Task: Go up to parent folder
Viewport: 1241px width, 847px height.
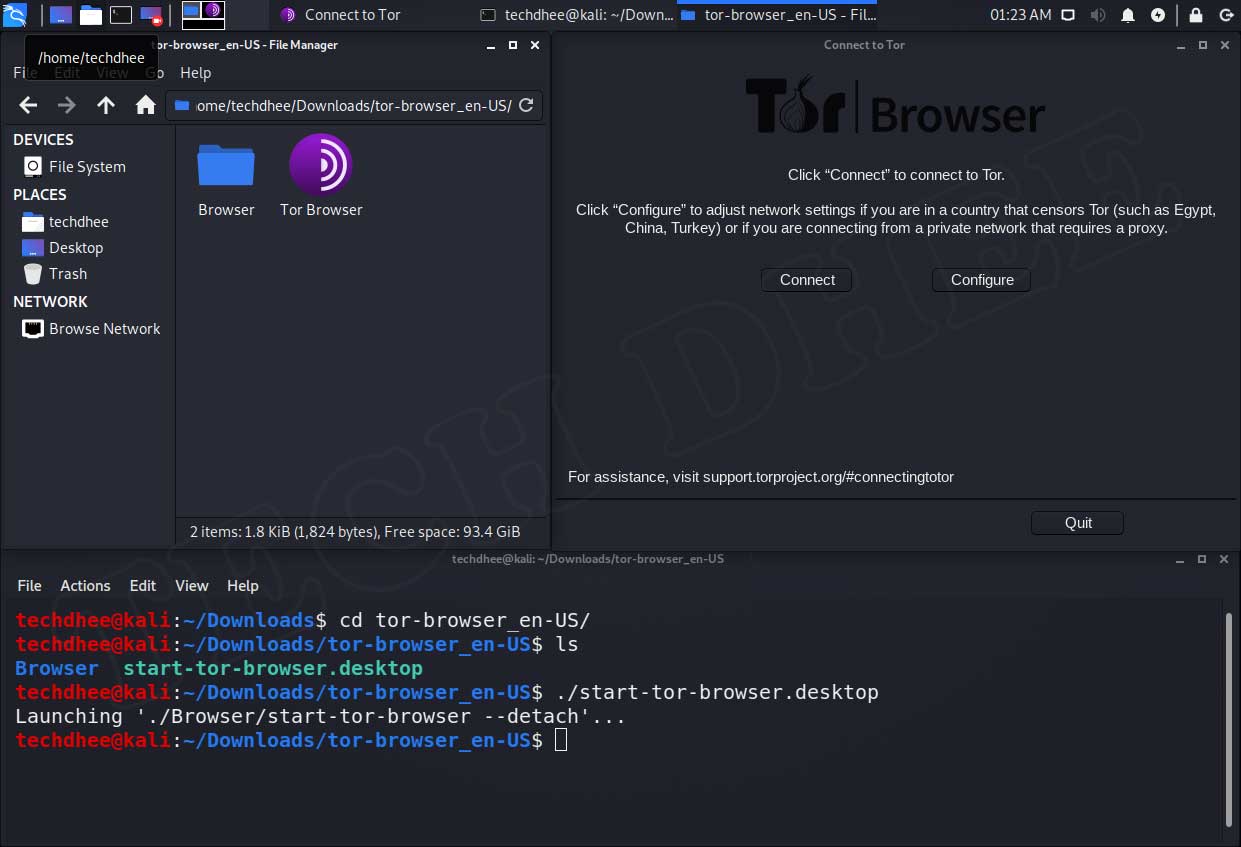Action: pos(106,105)
